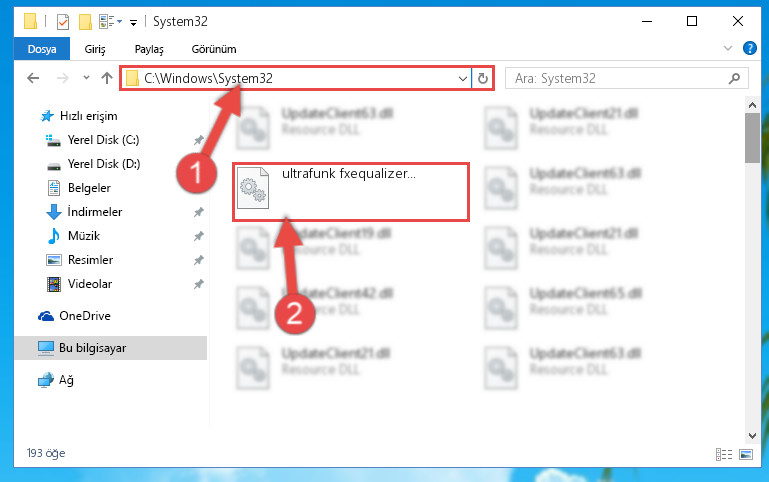Refresh the System32 folder view
This screenshot has height=482, width=769.
tap(483, 78)
